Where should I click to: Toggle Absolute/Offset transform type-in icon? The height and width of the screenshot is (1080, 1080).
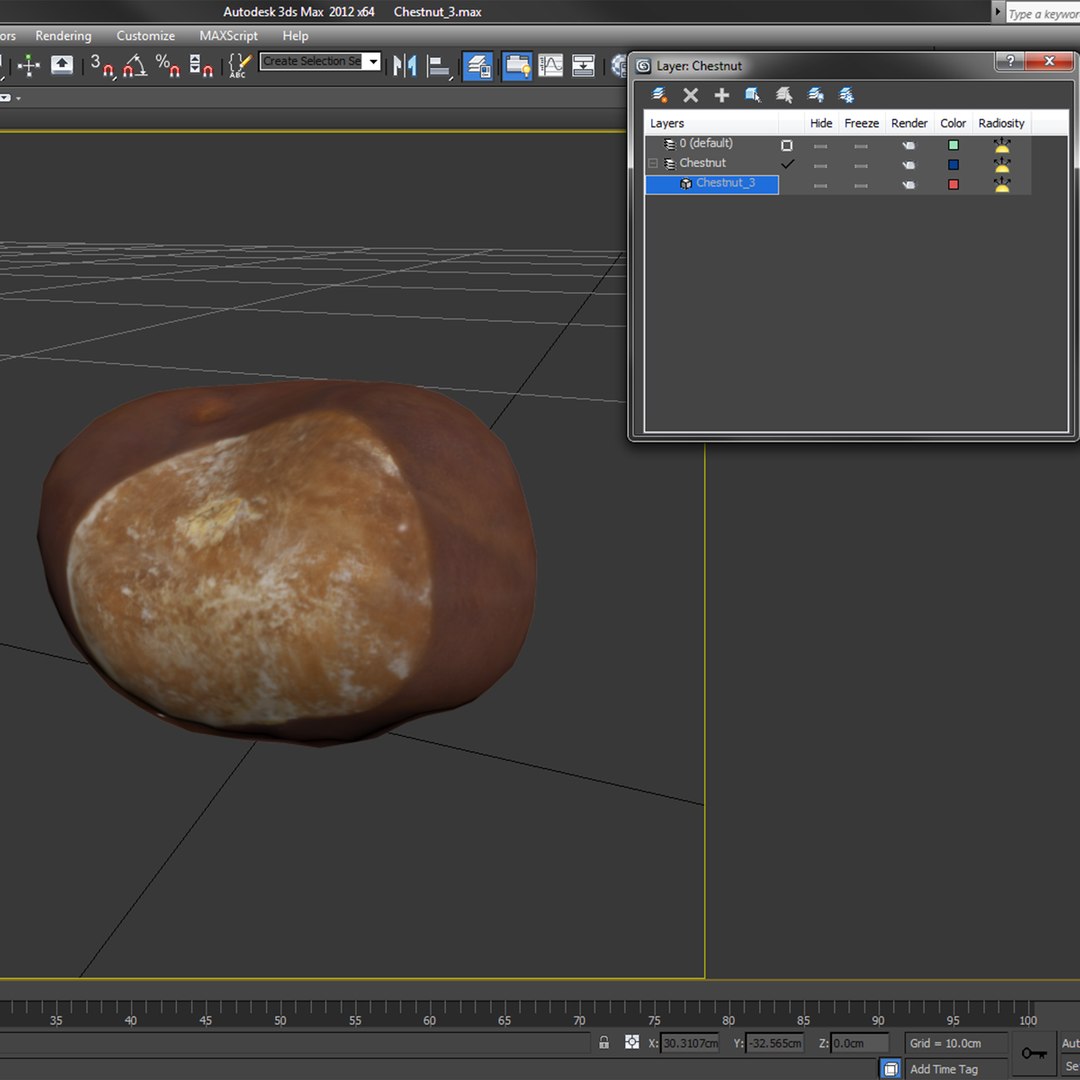tap(632, 1042)
